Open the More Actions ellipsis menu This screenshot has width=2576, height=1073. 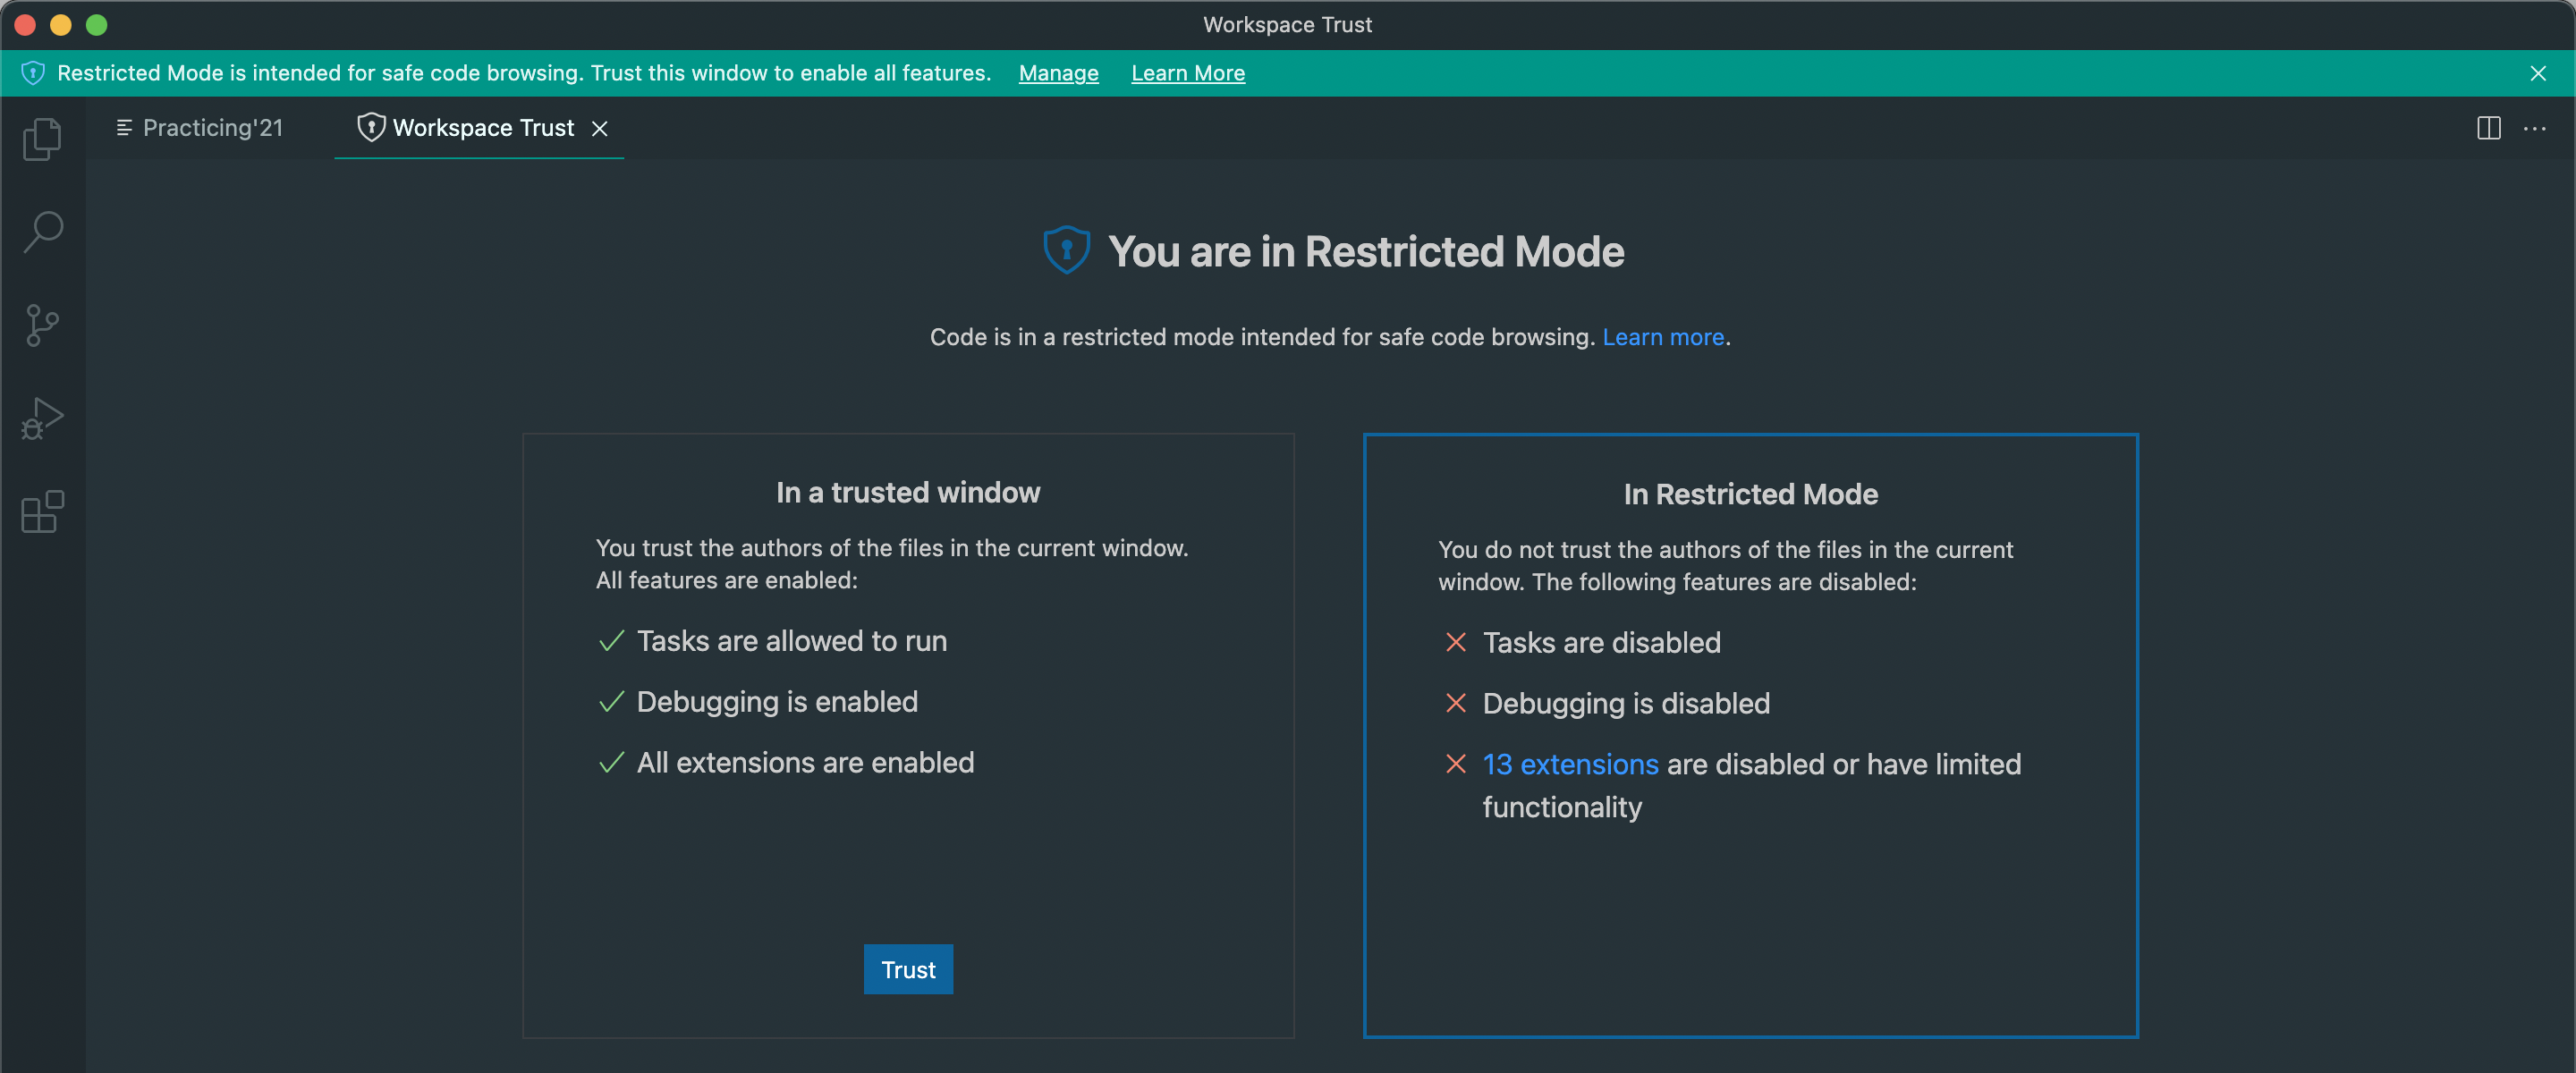coord(2536,128)
